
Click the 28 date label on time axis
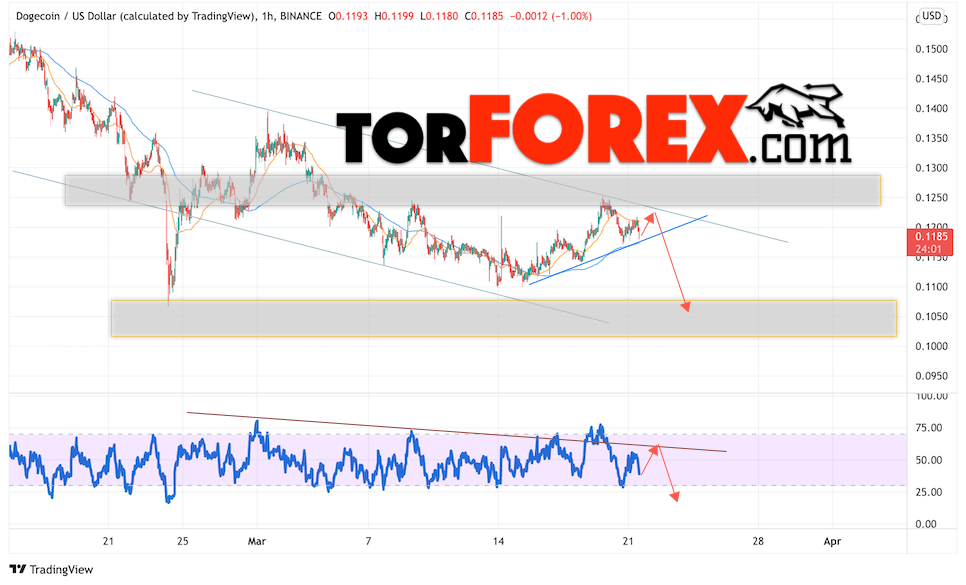(758, 541)
